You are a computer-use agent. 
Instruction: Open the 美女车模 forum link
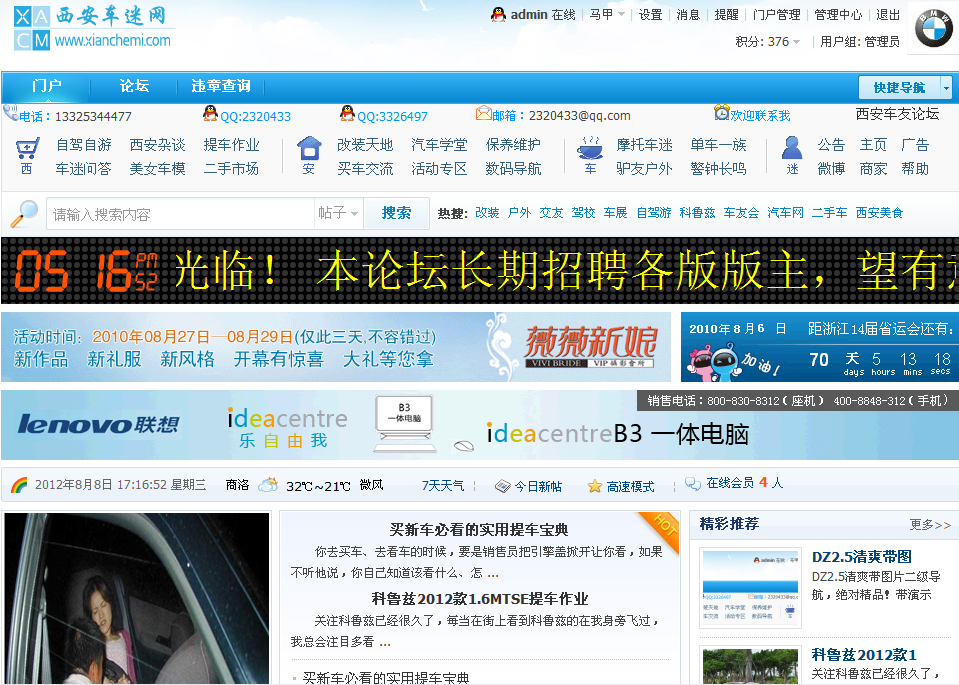coord(157,169)
